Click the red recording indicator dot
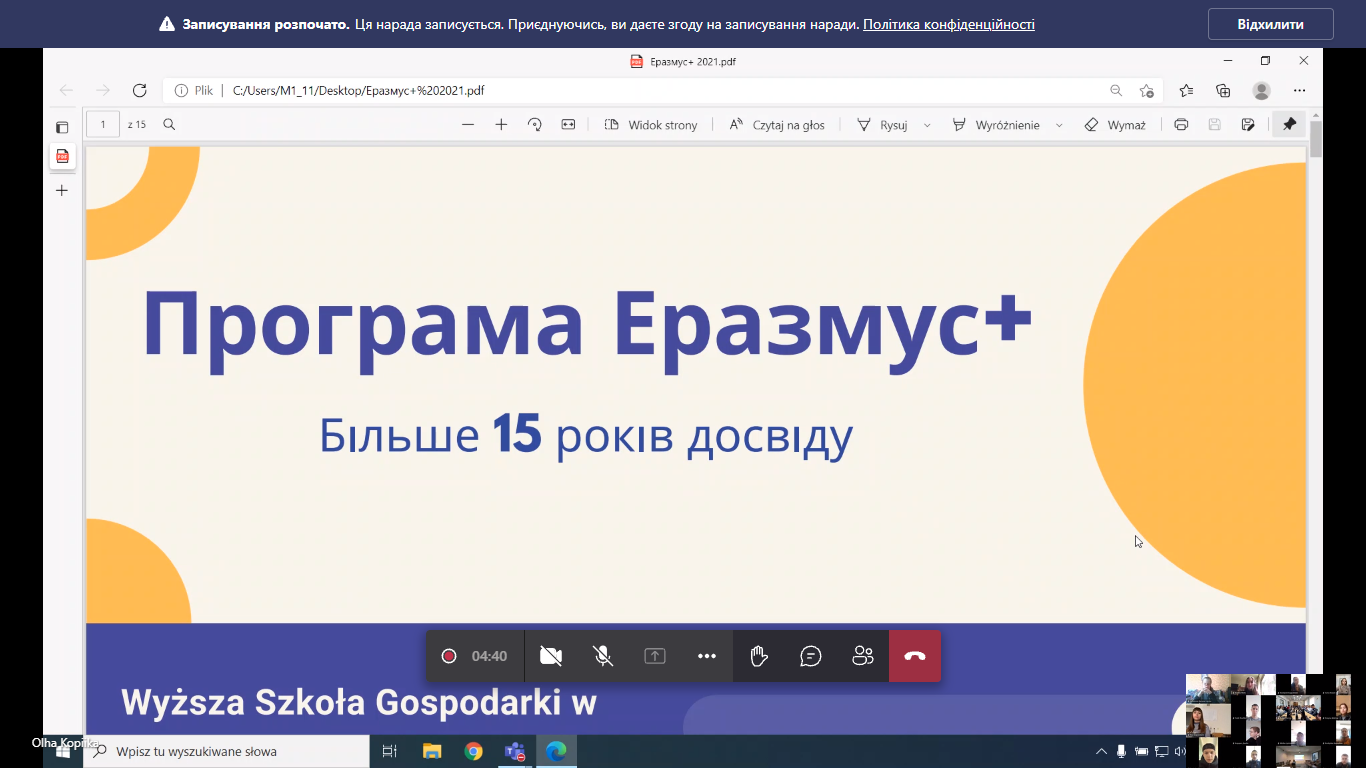The image size is (1366, 768). [x=449, y=656]
